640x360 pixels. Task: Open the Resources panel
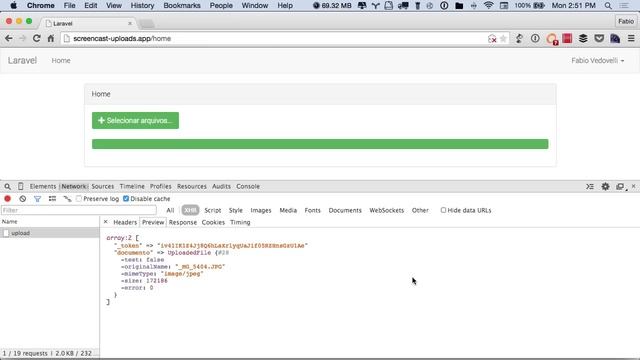(x=192, y=186)
